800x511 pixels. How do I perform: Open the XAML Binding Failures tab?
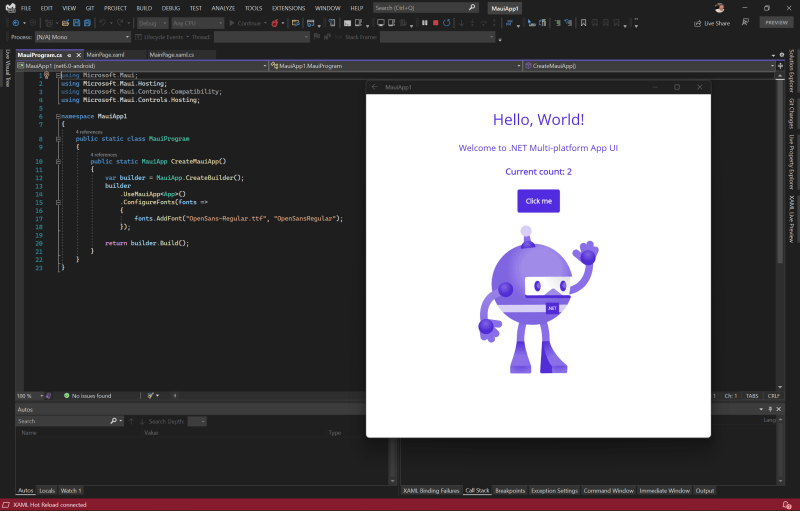coord(431,491)
